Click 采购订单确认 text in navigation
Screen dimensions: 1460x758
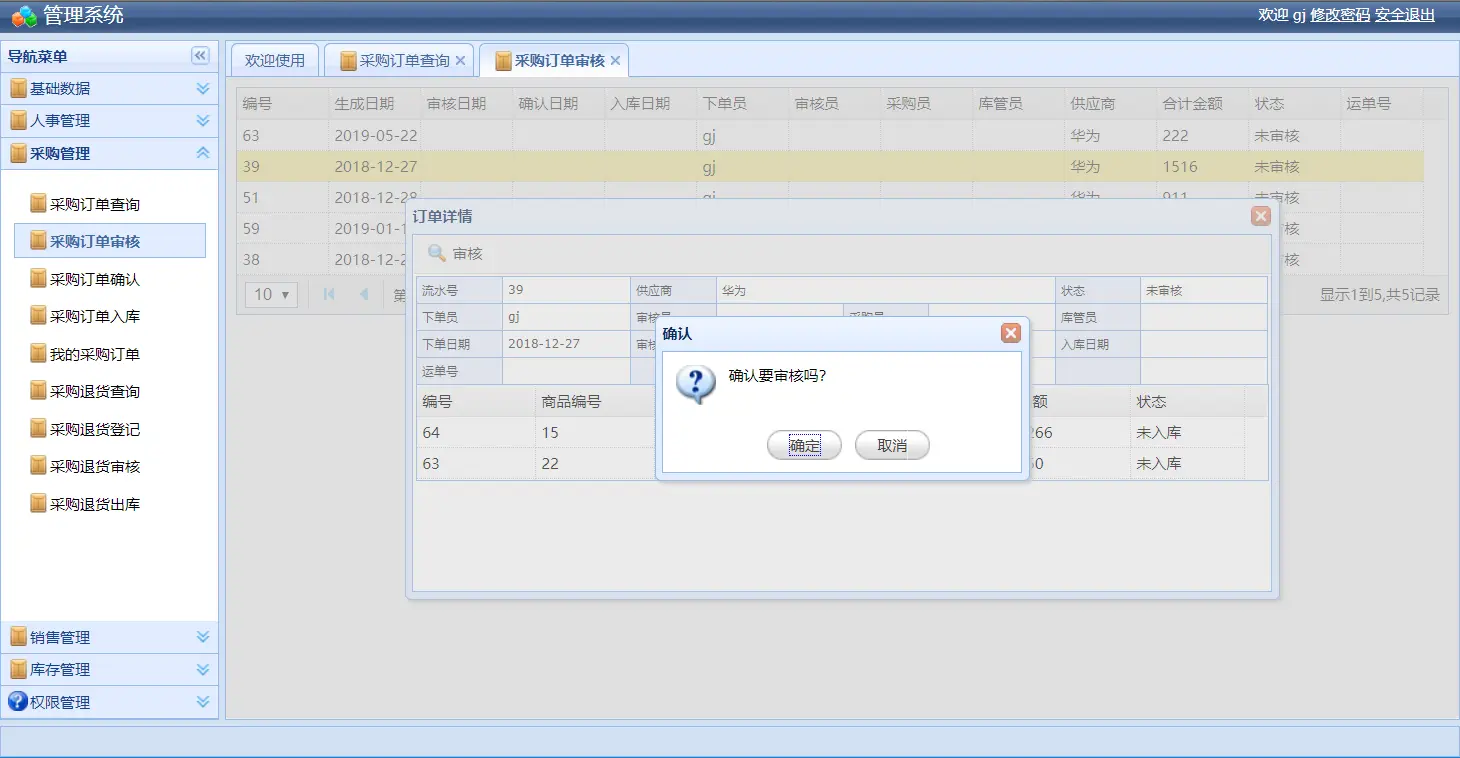coord(95,279)
